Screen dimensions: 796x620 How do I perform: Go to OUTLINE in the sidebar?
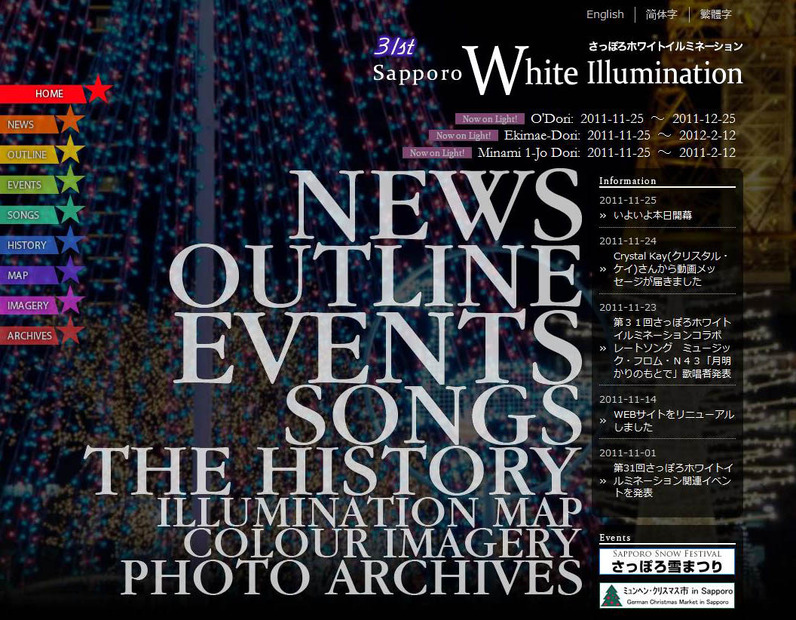pyautogui.click(x=29, y=155)
